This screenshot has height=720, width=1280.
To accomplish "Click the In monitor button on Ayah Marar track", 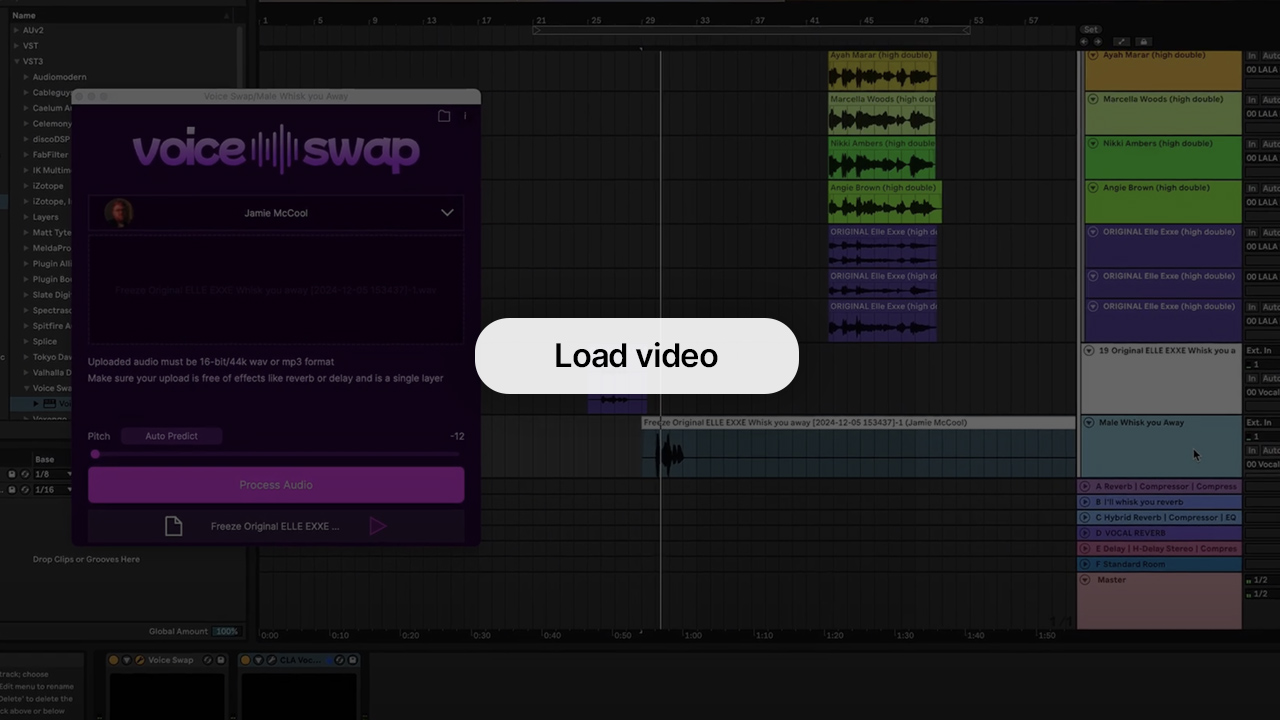I will coord(1251,56).
